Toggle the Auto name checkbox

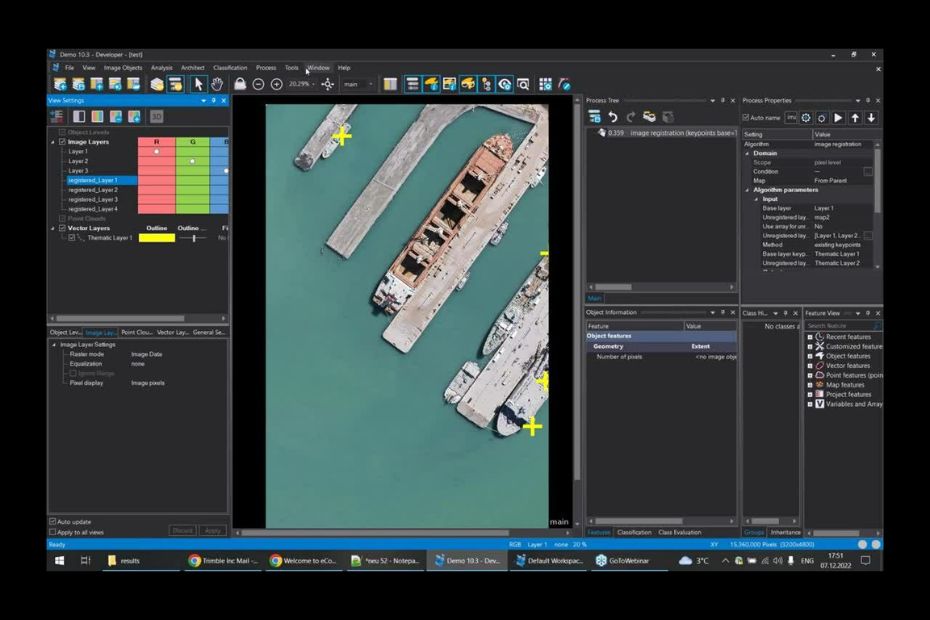746,117
